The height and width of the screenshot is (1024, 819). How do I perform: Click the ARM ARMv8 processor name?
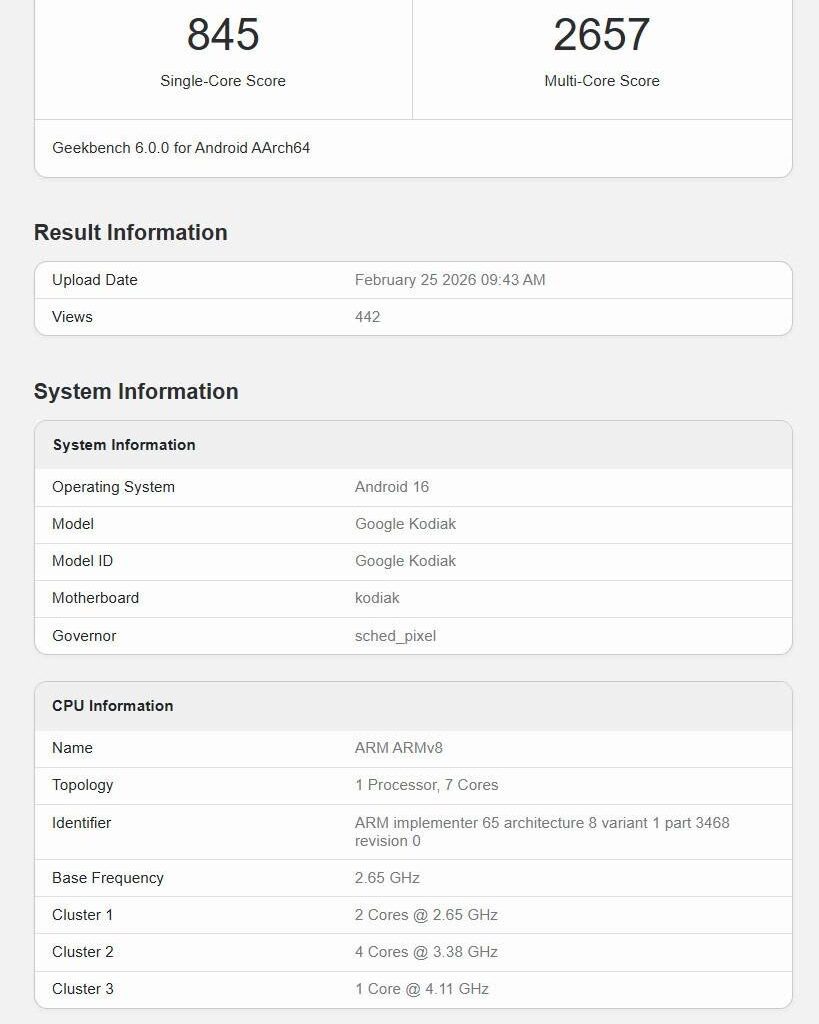[399, 748]
